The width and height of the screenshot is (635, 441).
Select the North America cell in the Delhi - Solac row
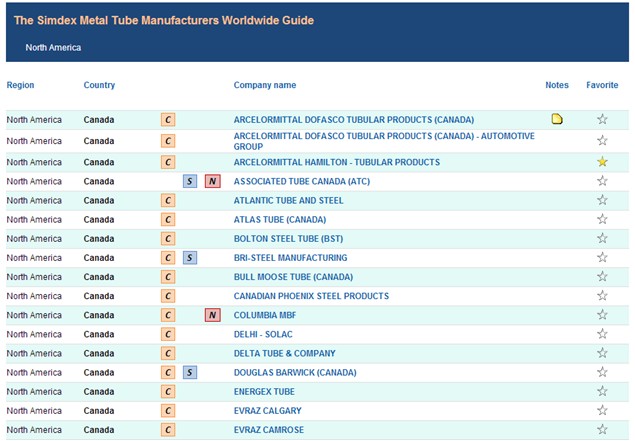pyautogui.click(x=34, y=334)
